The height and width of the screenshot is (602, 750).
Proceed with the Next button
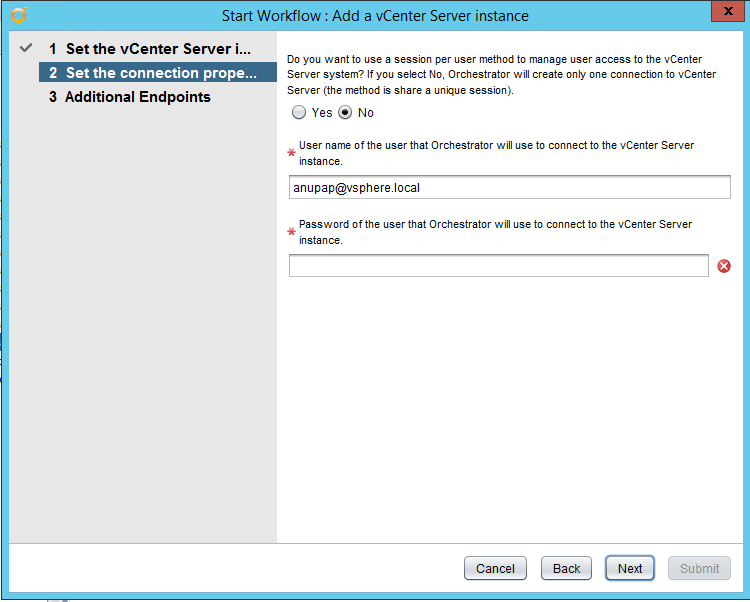[x=630, y=568]
